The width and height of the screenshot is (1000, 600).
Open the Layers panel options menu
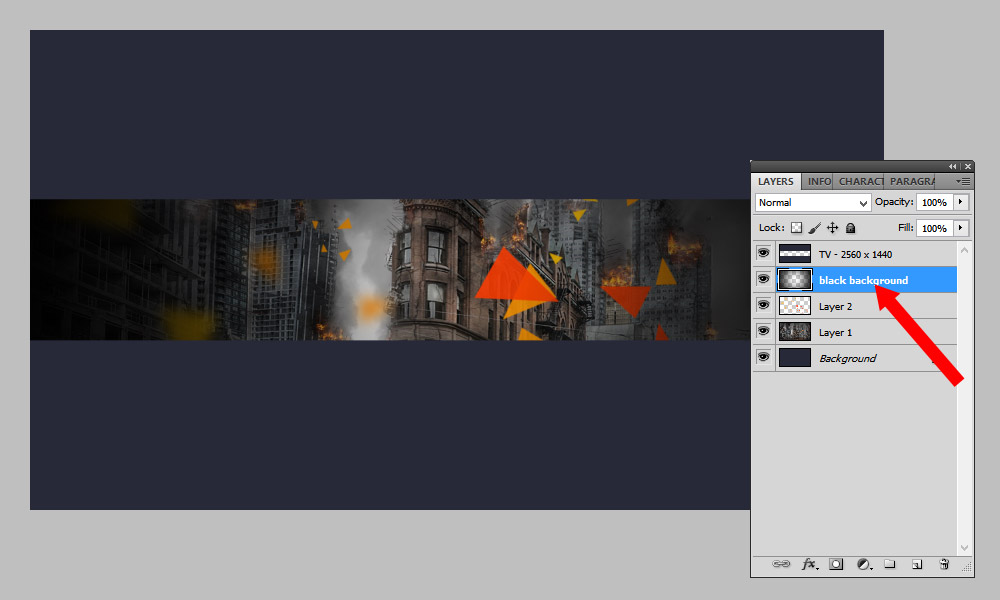(x=962, y=182)
